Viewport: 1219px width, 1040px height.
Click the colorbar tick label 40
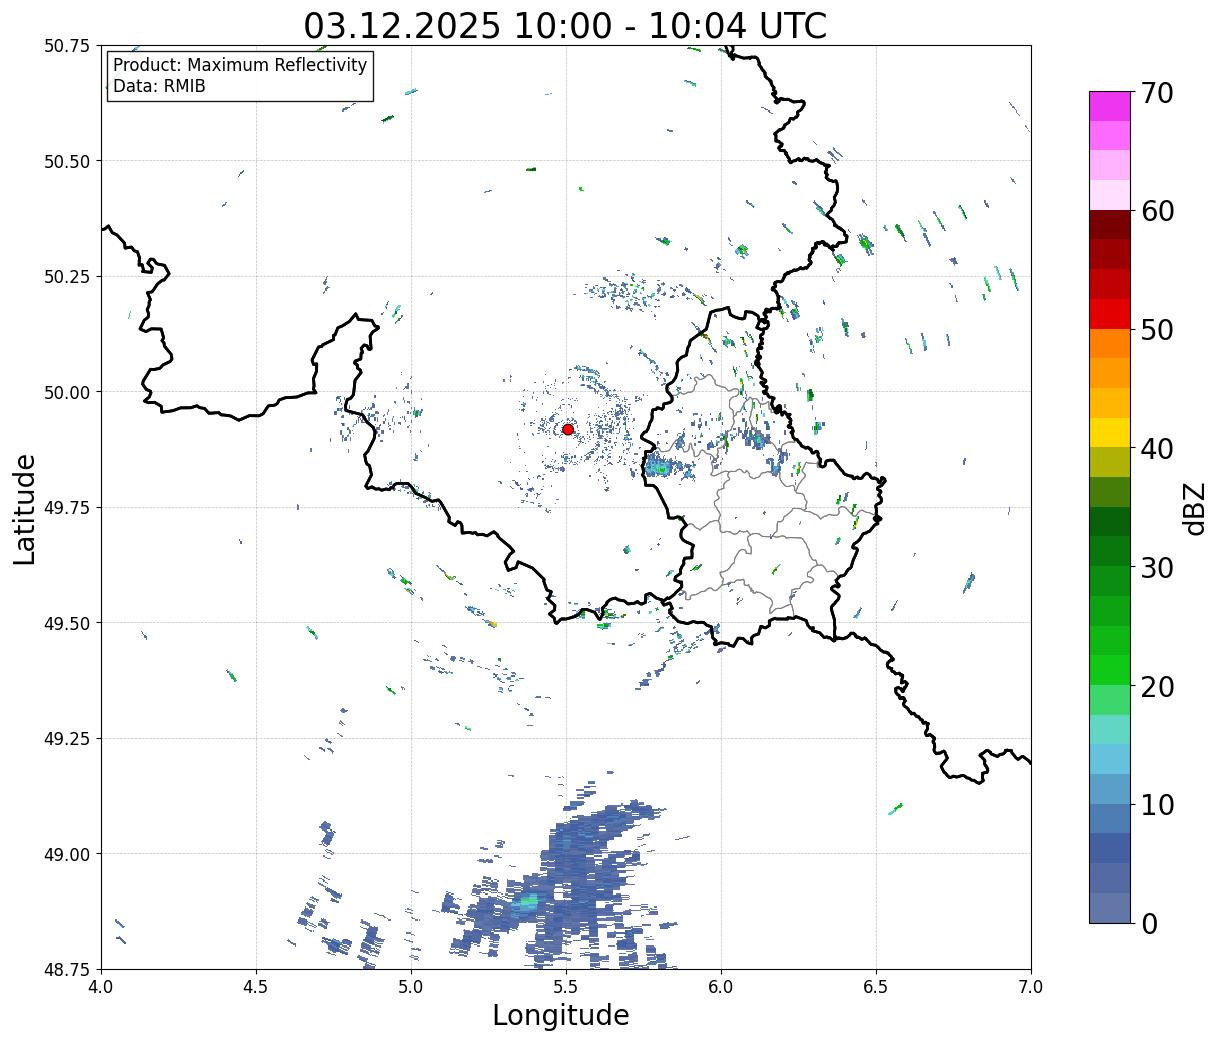1157,448
